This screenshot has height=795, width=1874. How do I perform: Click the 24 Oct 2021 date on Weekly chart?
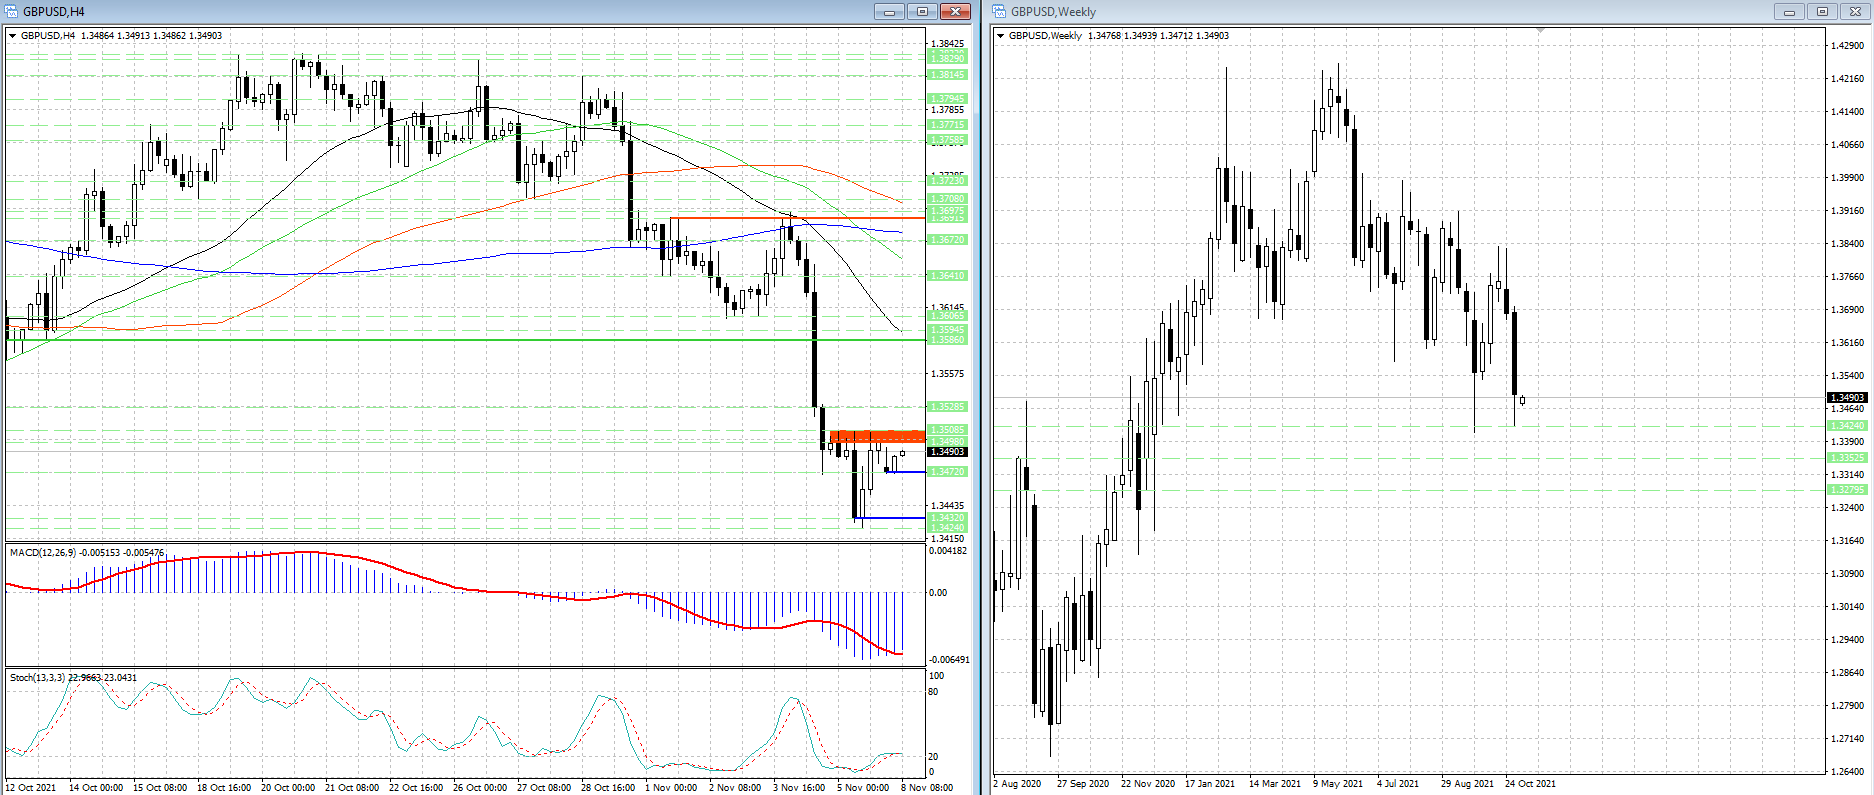tap(1530, 784)
